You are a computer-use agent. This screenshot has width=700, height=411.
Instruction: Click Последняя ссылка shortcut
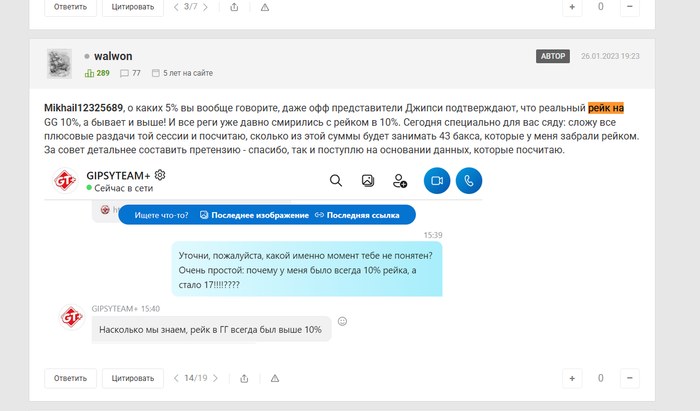click(357, 215)
